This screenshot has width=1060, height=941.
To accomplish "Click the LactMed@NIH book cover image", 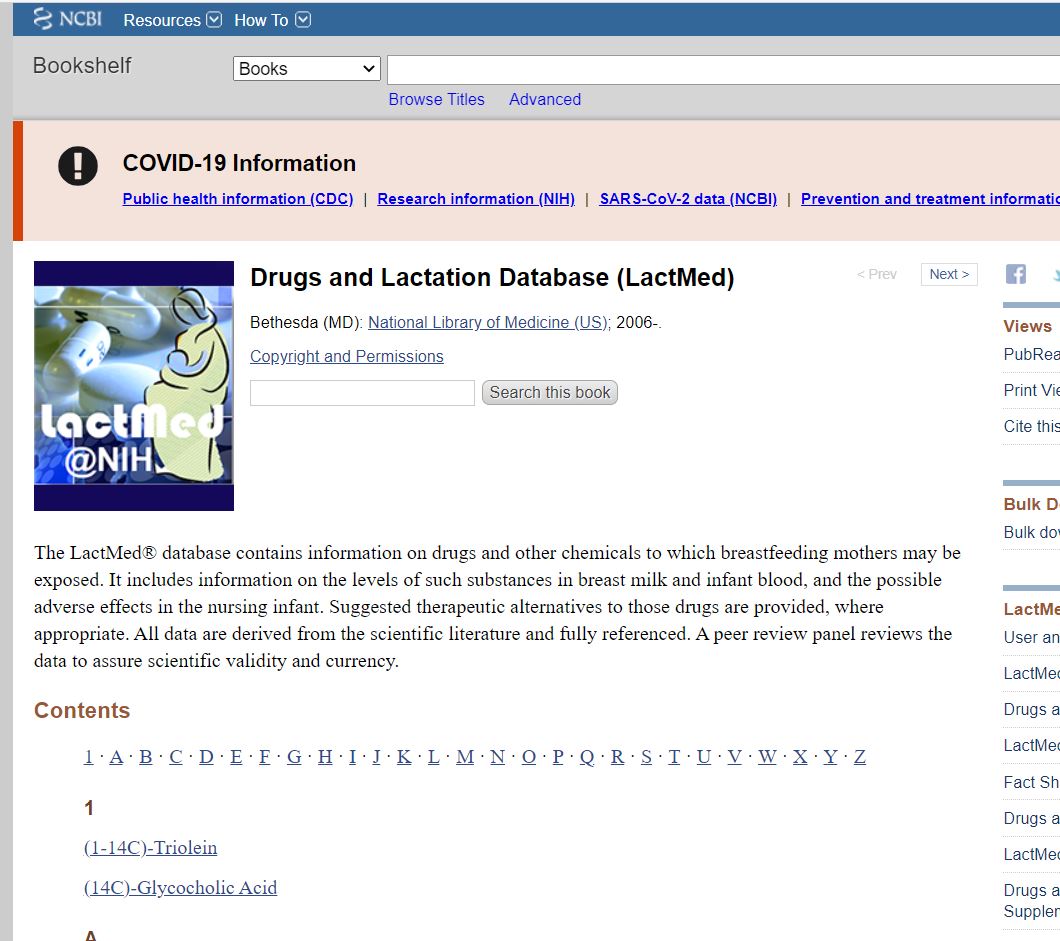I will pos(134,386).
